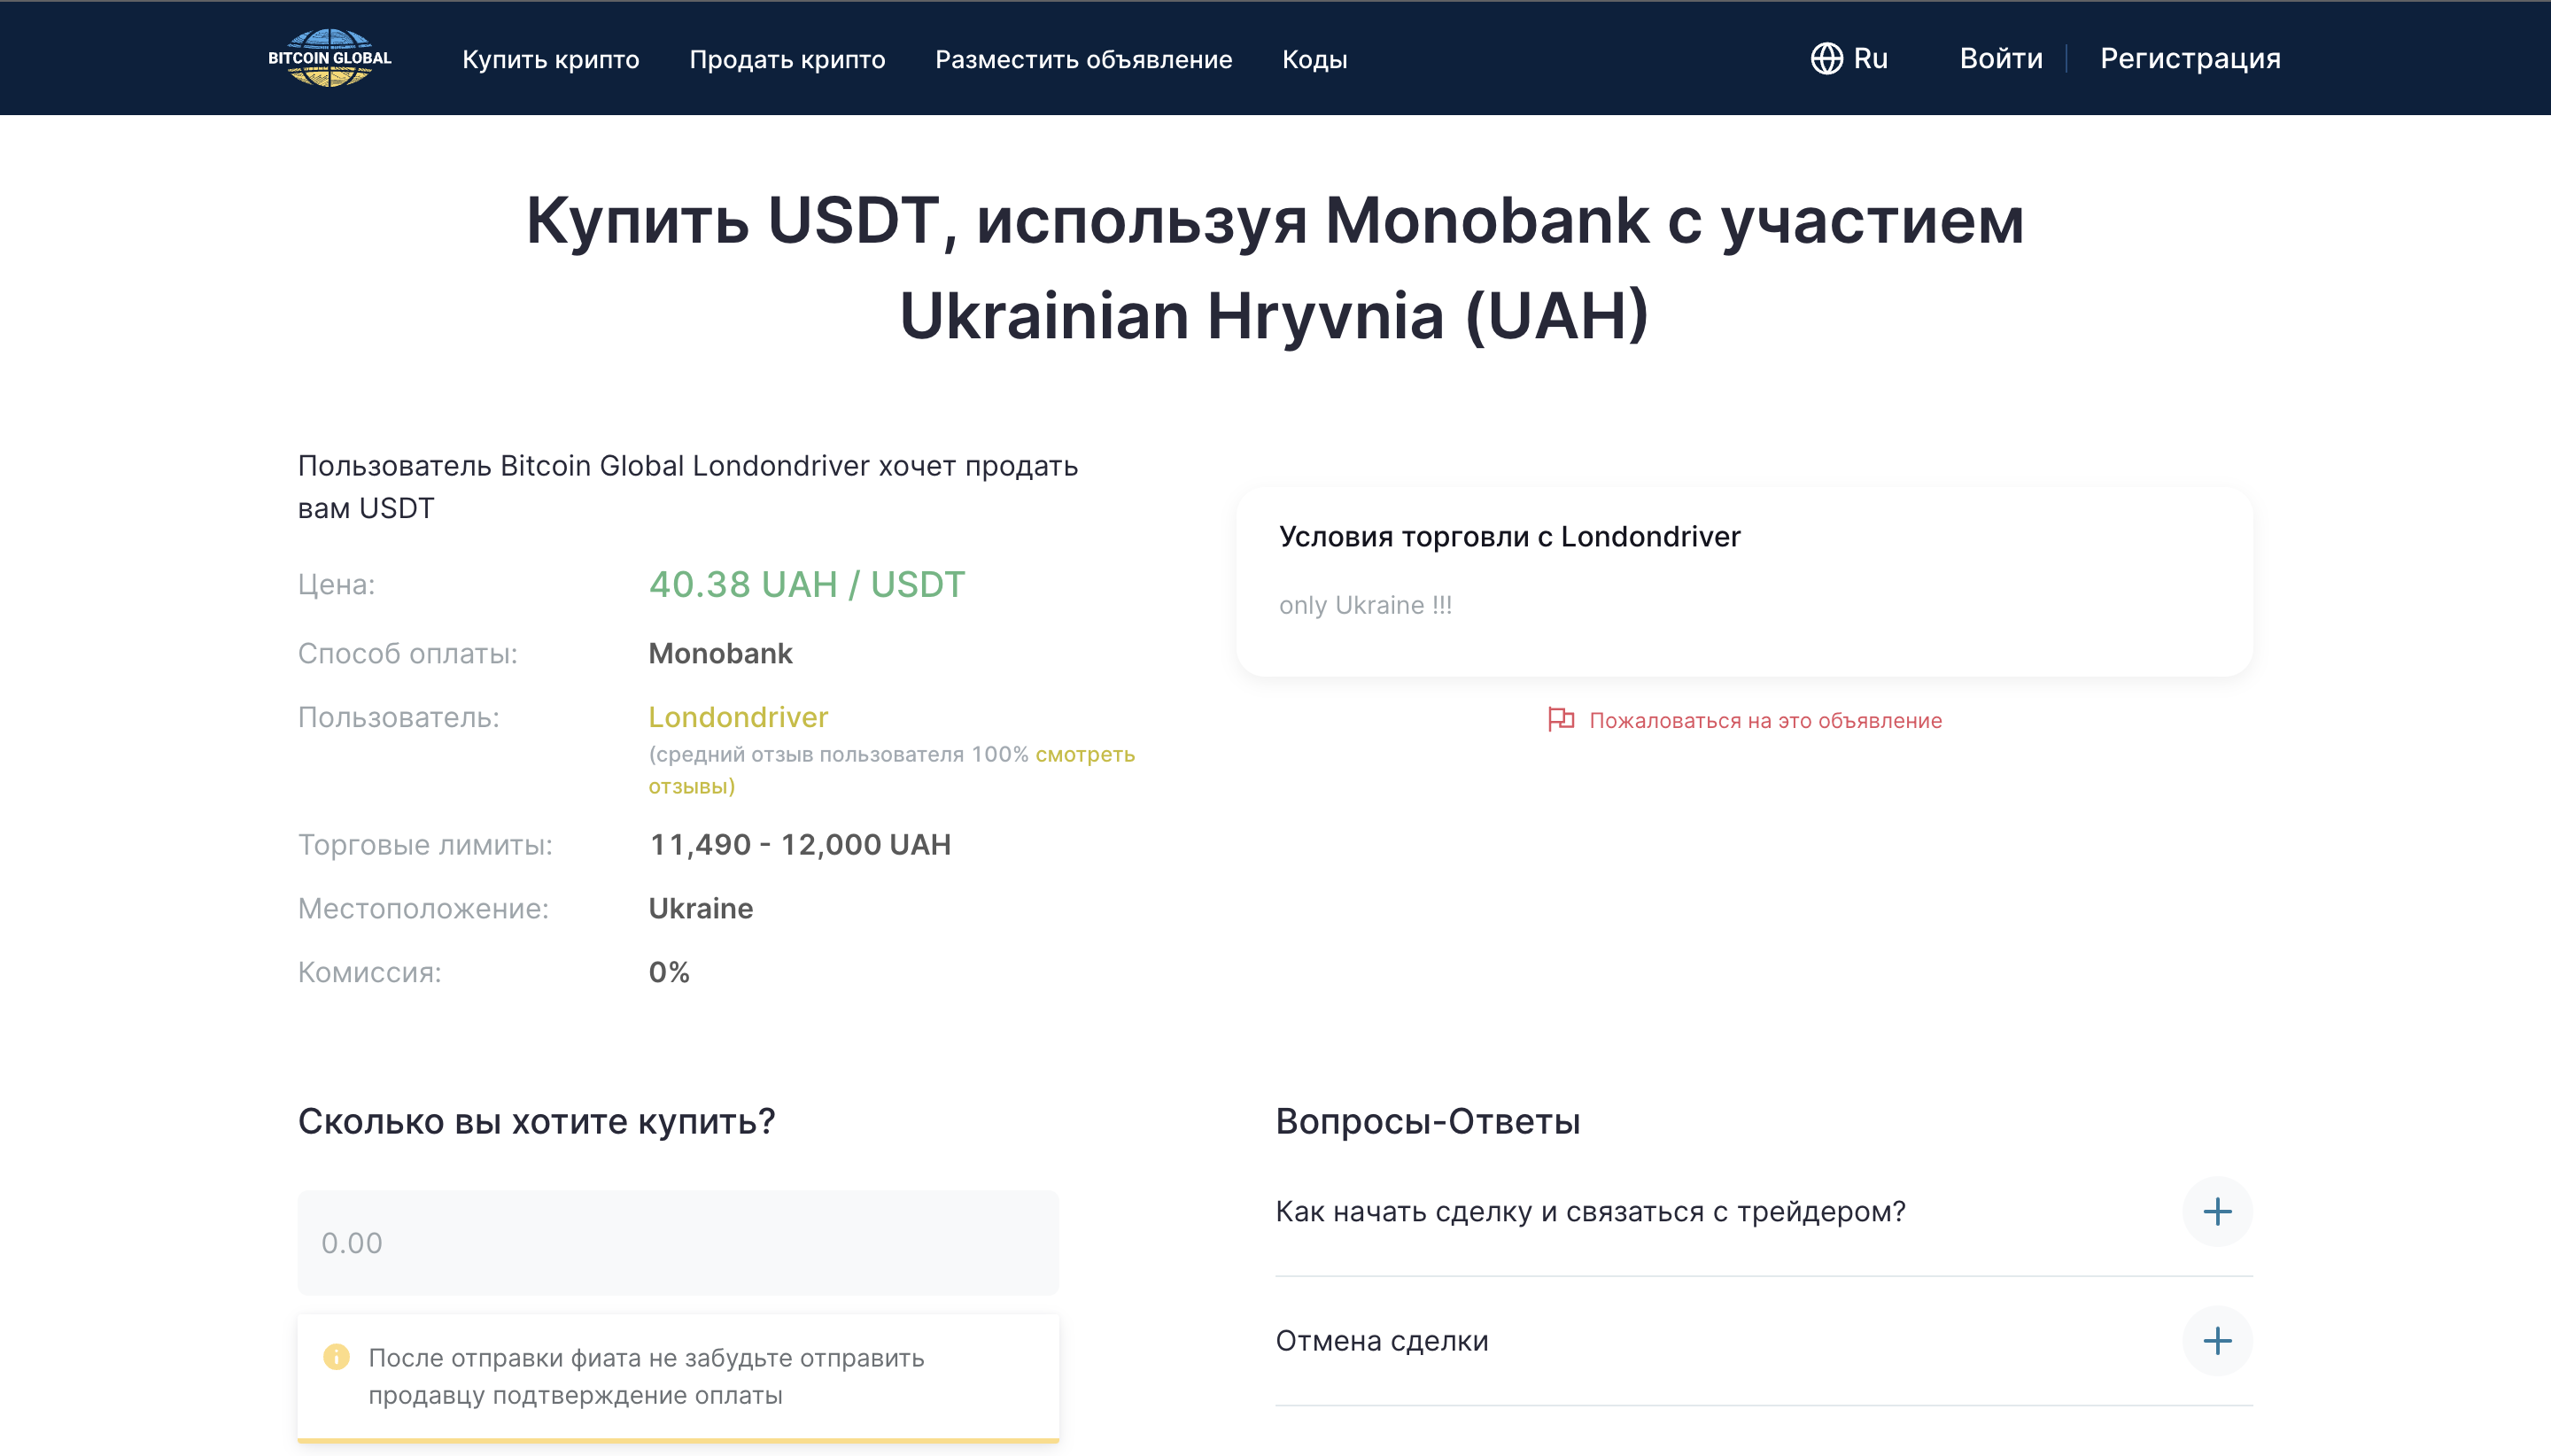Click the 'Ru' language label
2551x1456 pixels.
(x=1870, y=58)
